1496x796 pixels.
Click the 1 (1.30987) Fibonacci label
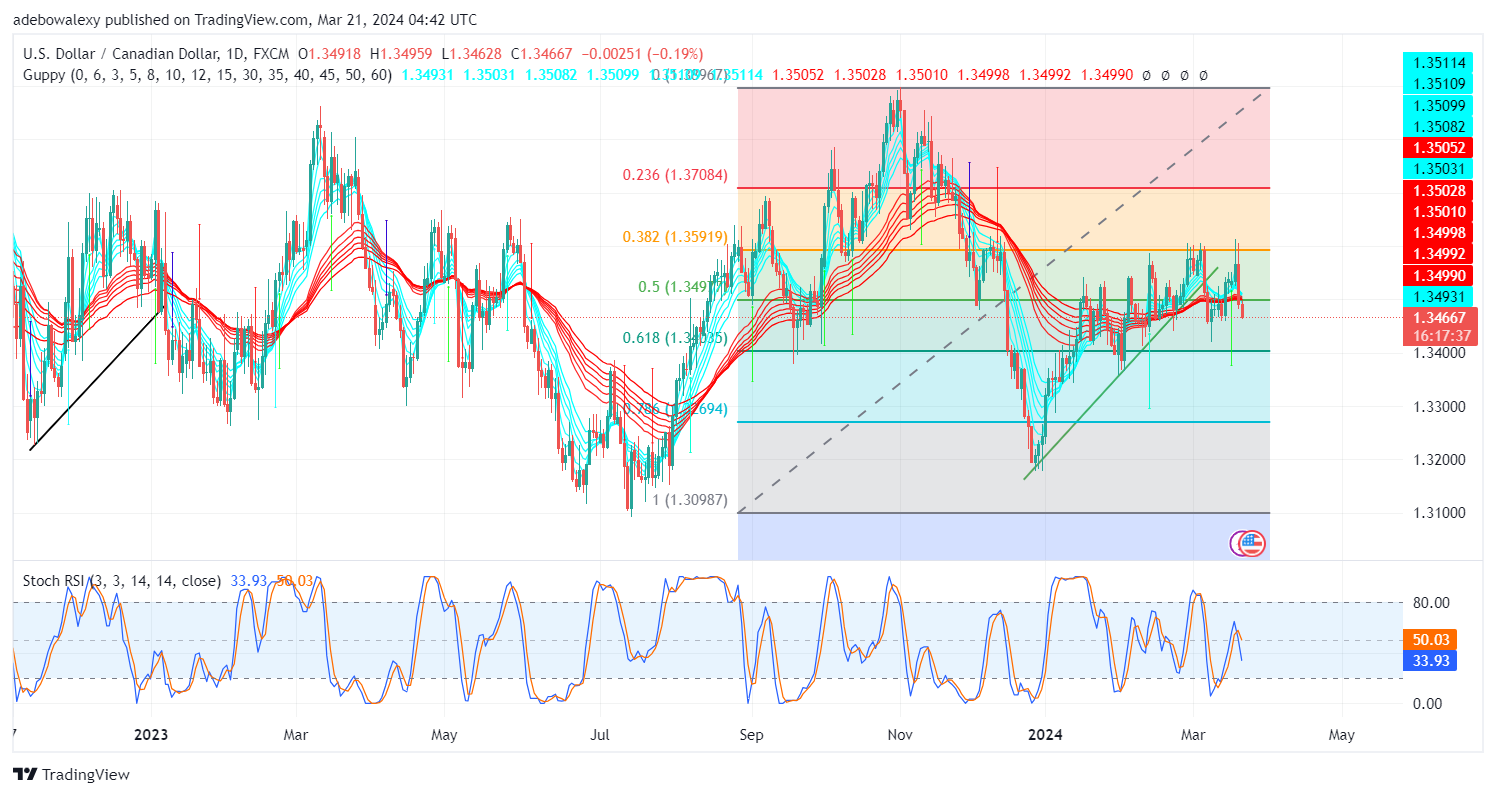point(688,500)
